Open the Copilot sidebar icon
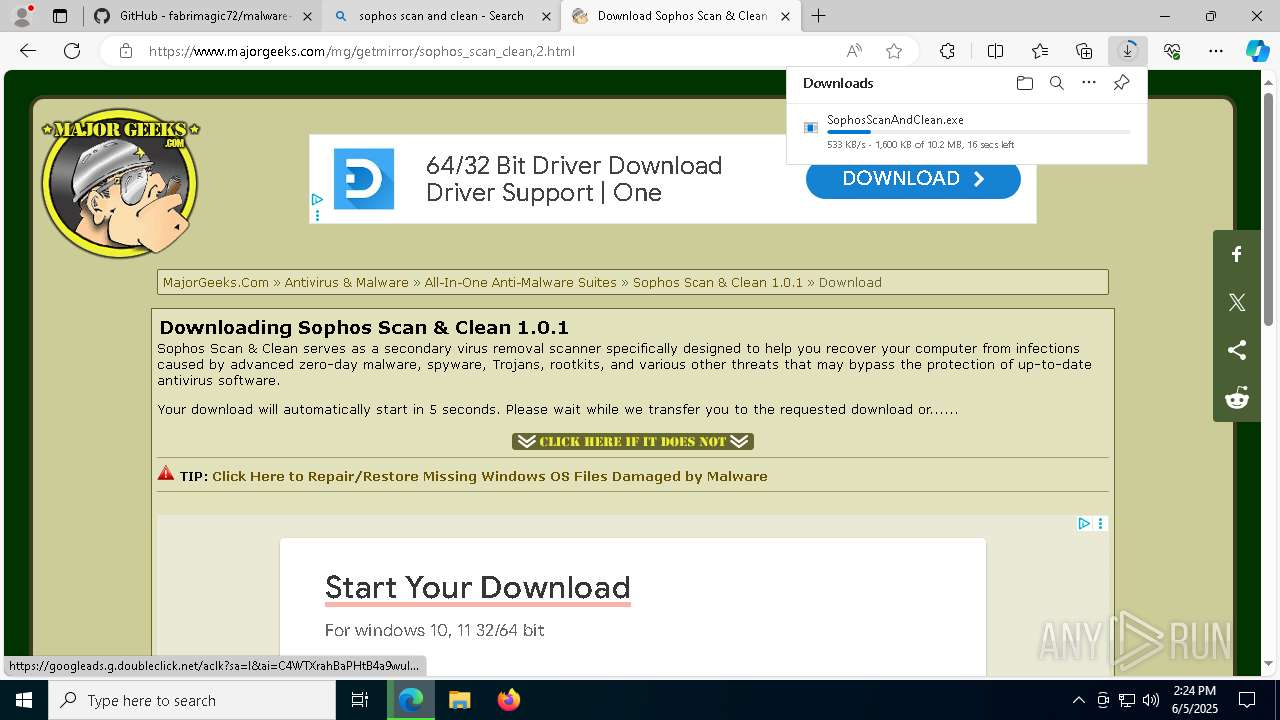 [1257, 51]
